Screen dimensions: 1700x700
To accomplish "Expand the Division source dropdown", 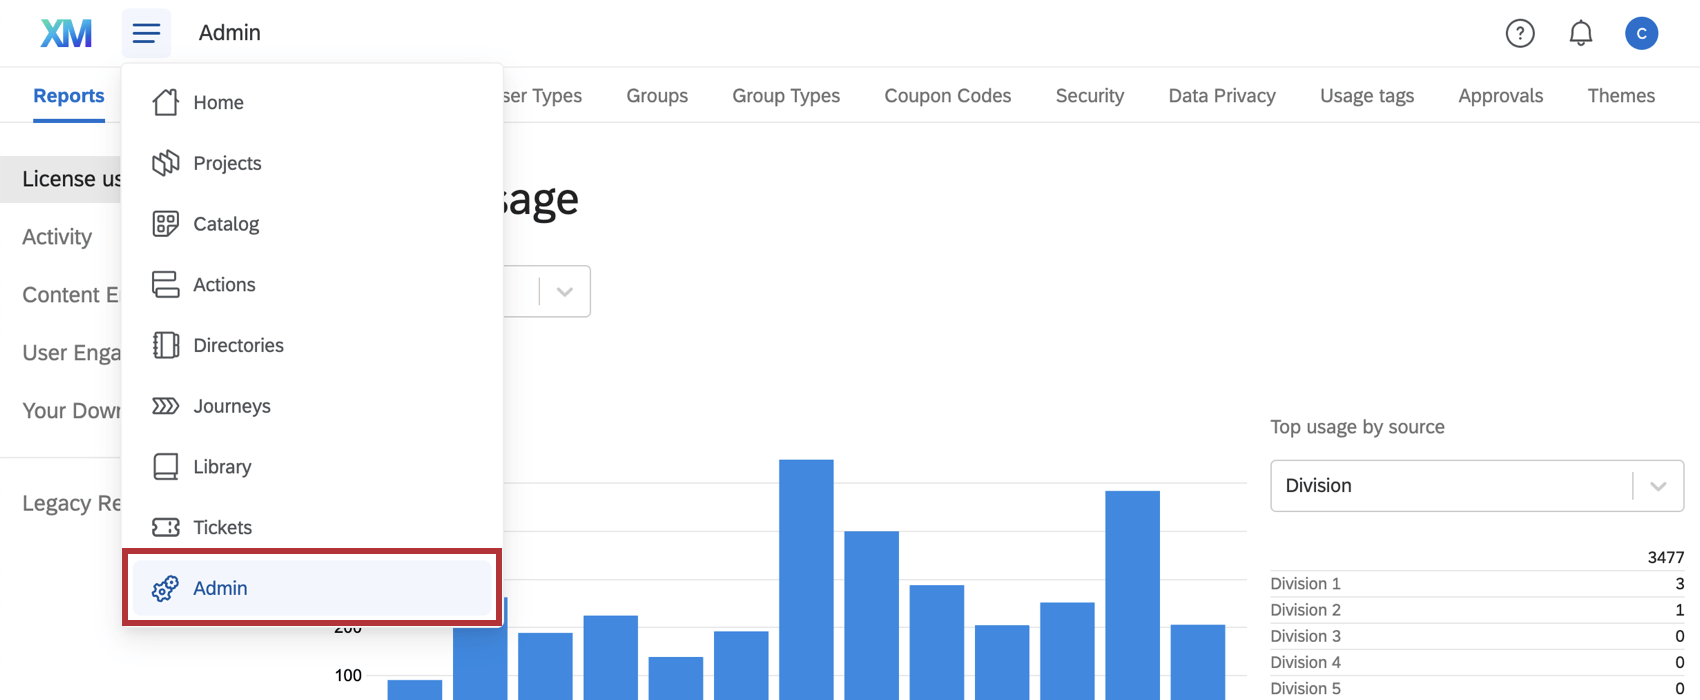I will point(1477,486).
